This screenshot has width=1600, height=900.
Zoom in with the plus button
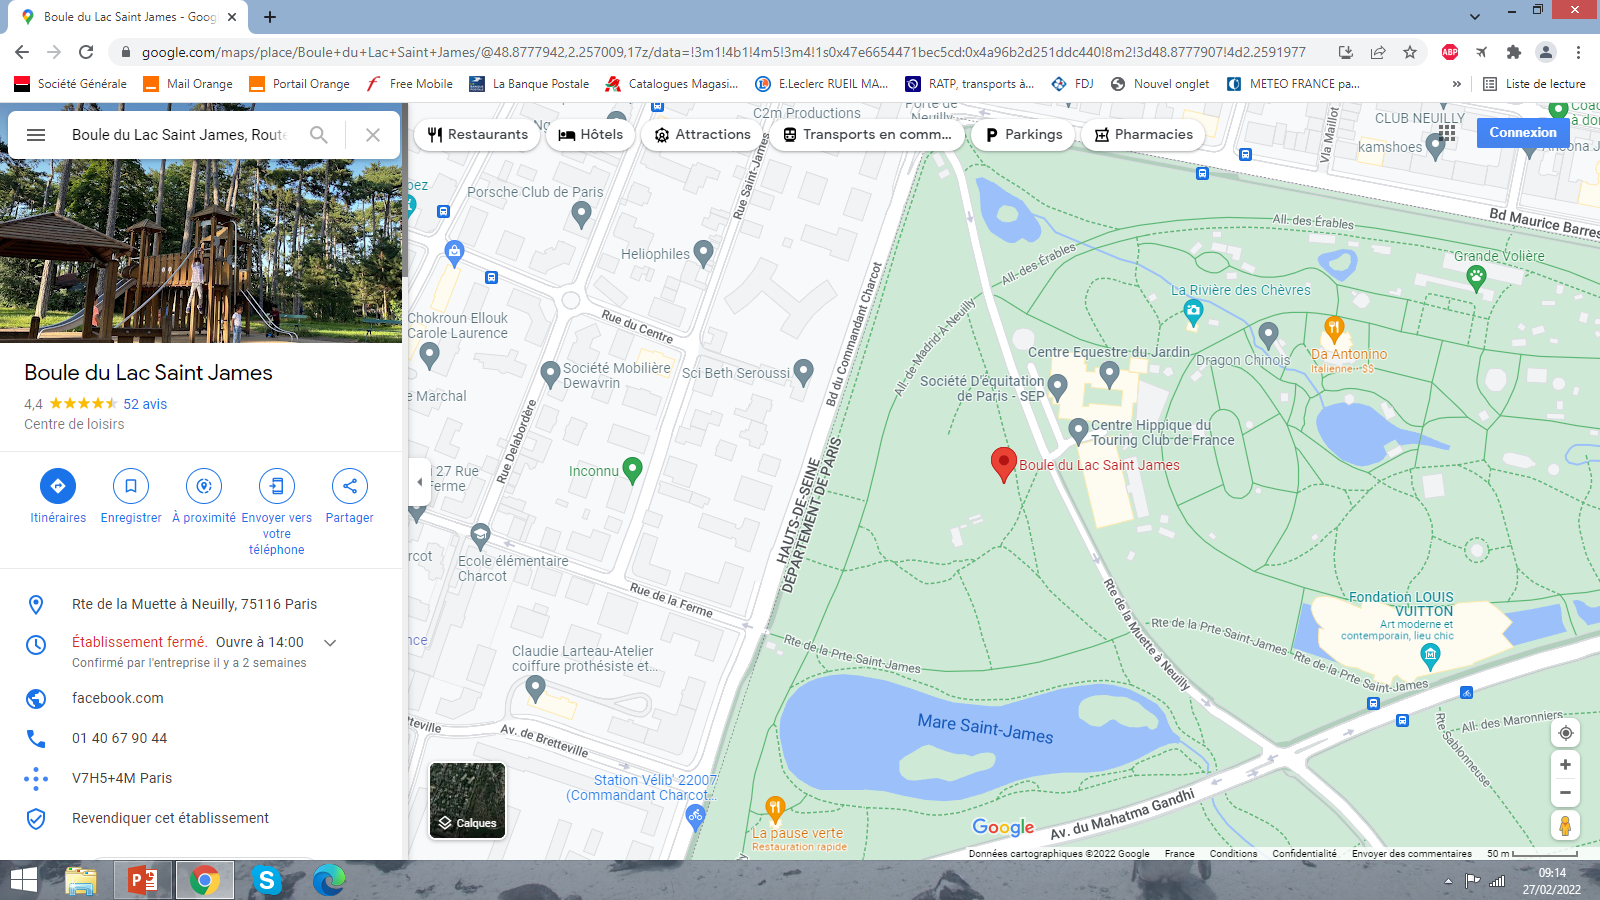click(1566, 765)
